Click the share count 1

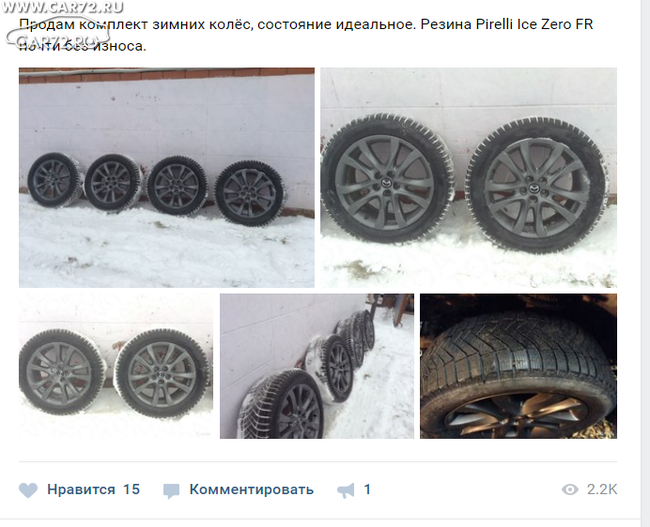point(367,489)
